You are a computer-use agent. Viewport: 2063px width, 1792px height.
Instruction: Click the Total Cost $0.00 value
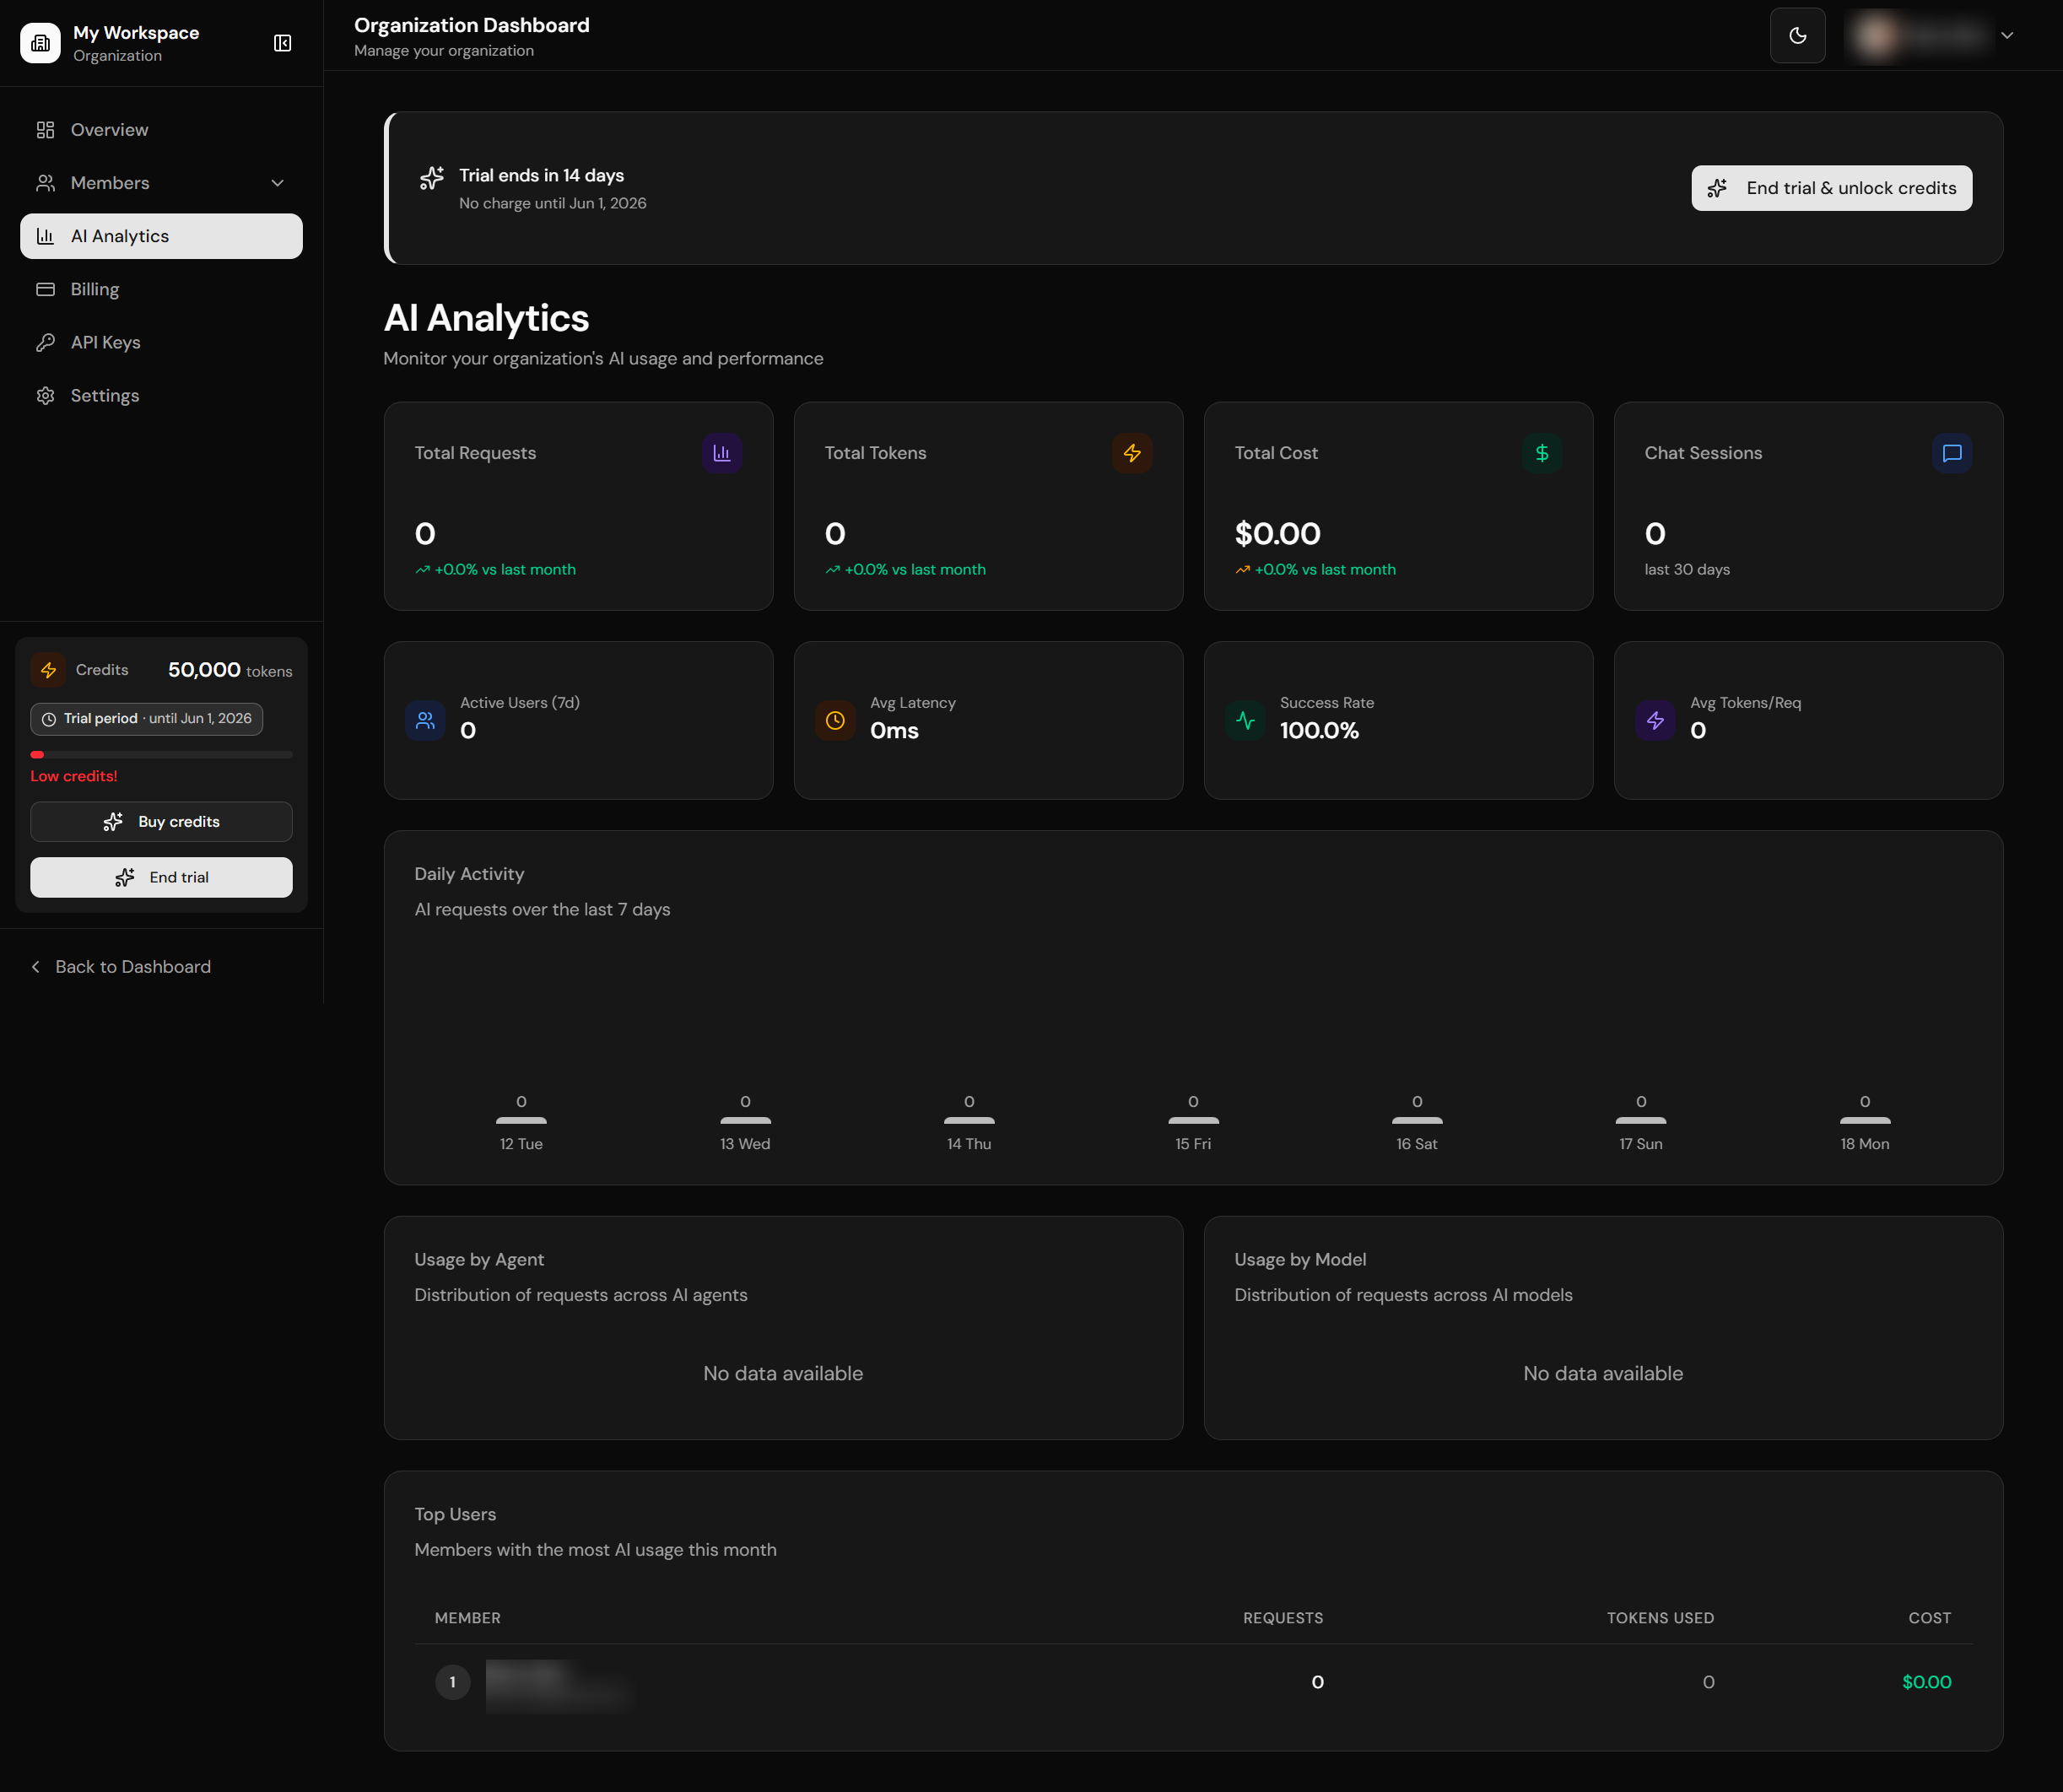coord(1278,534)
